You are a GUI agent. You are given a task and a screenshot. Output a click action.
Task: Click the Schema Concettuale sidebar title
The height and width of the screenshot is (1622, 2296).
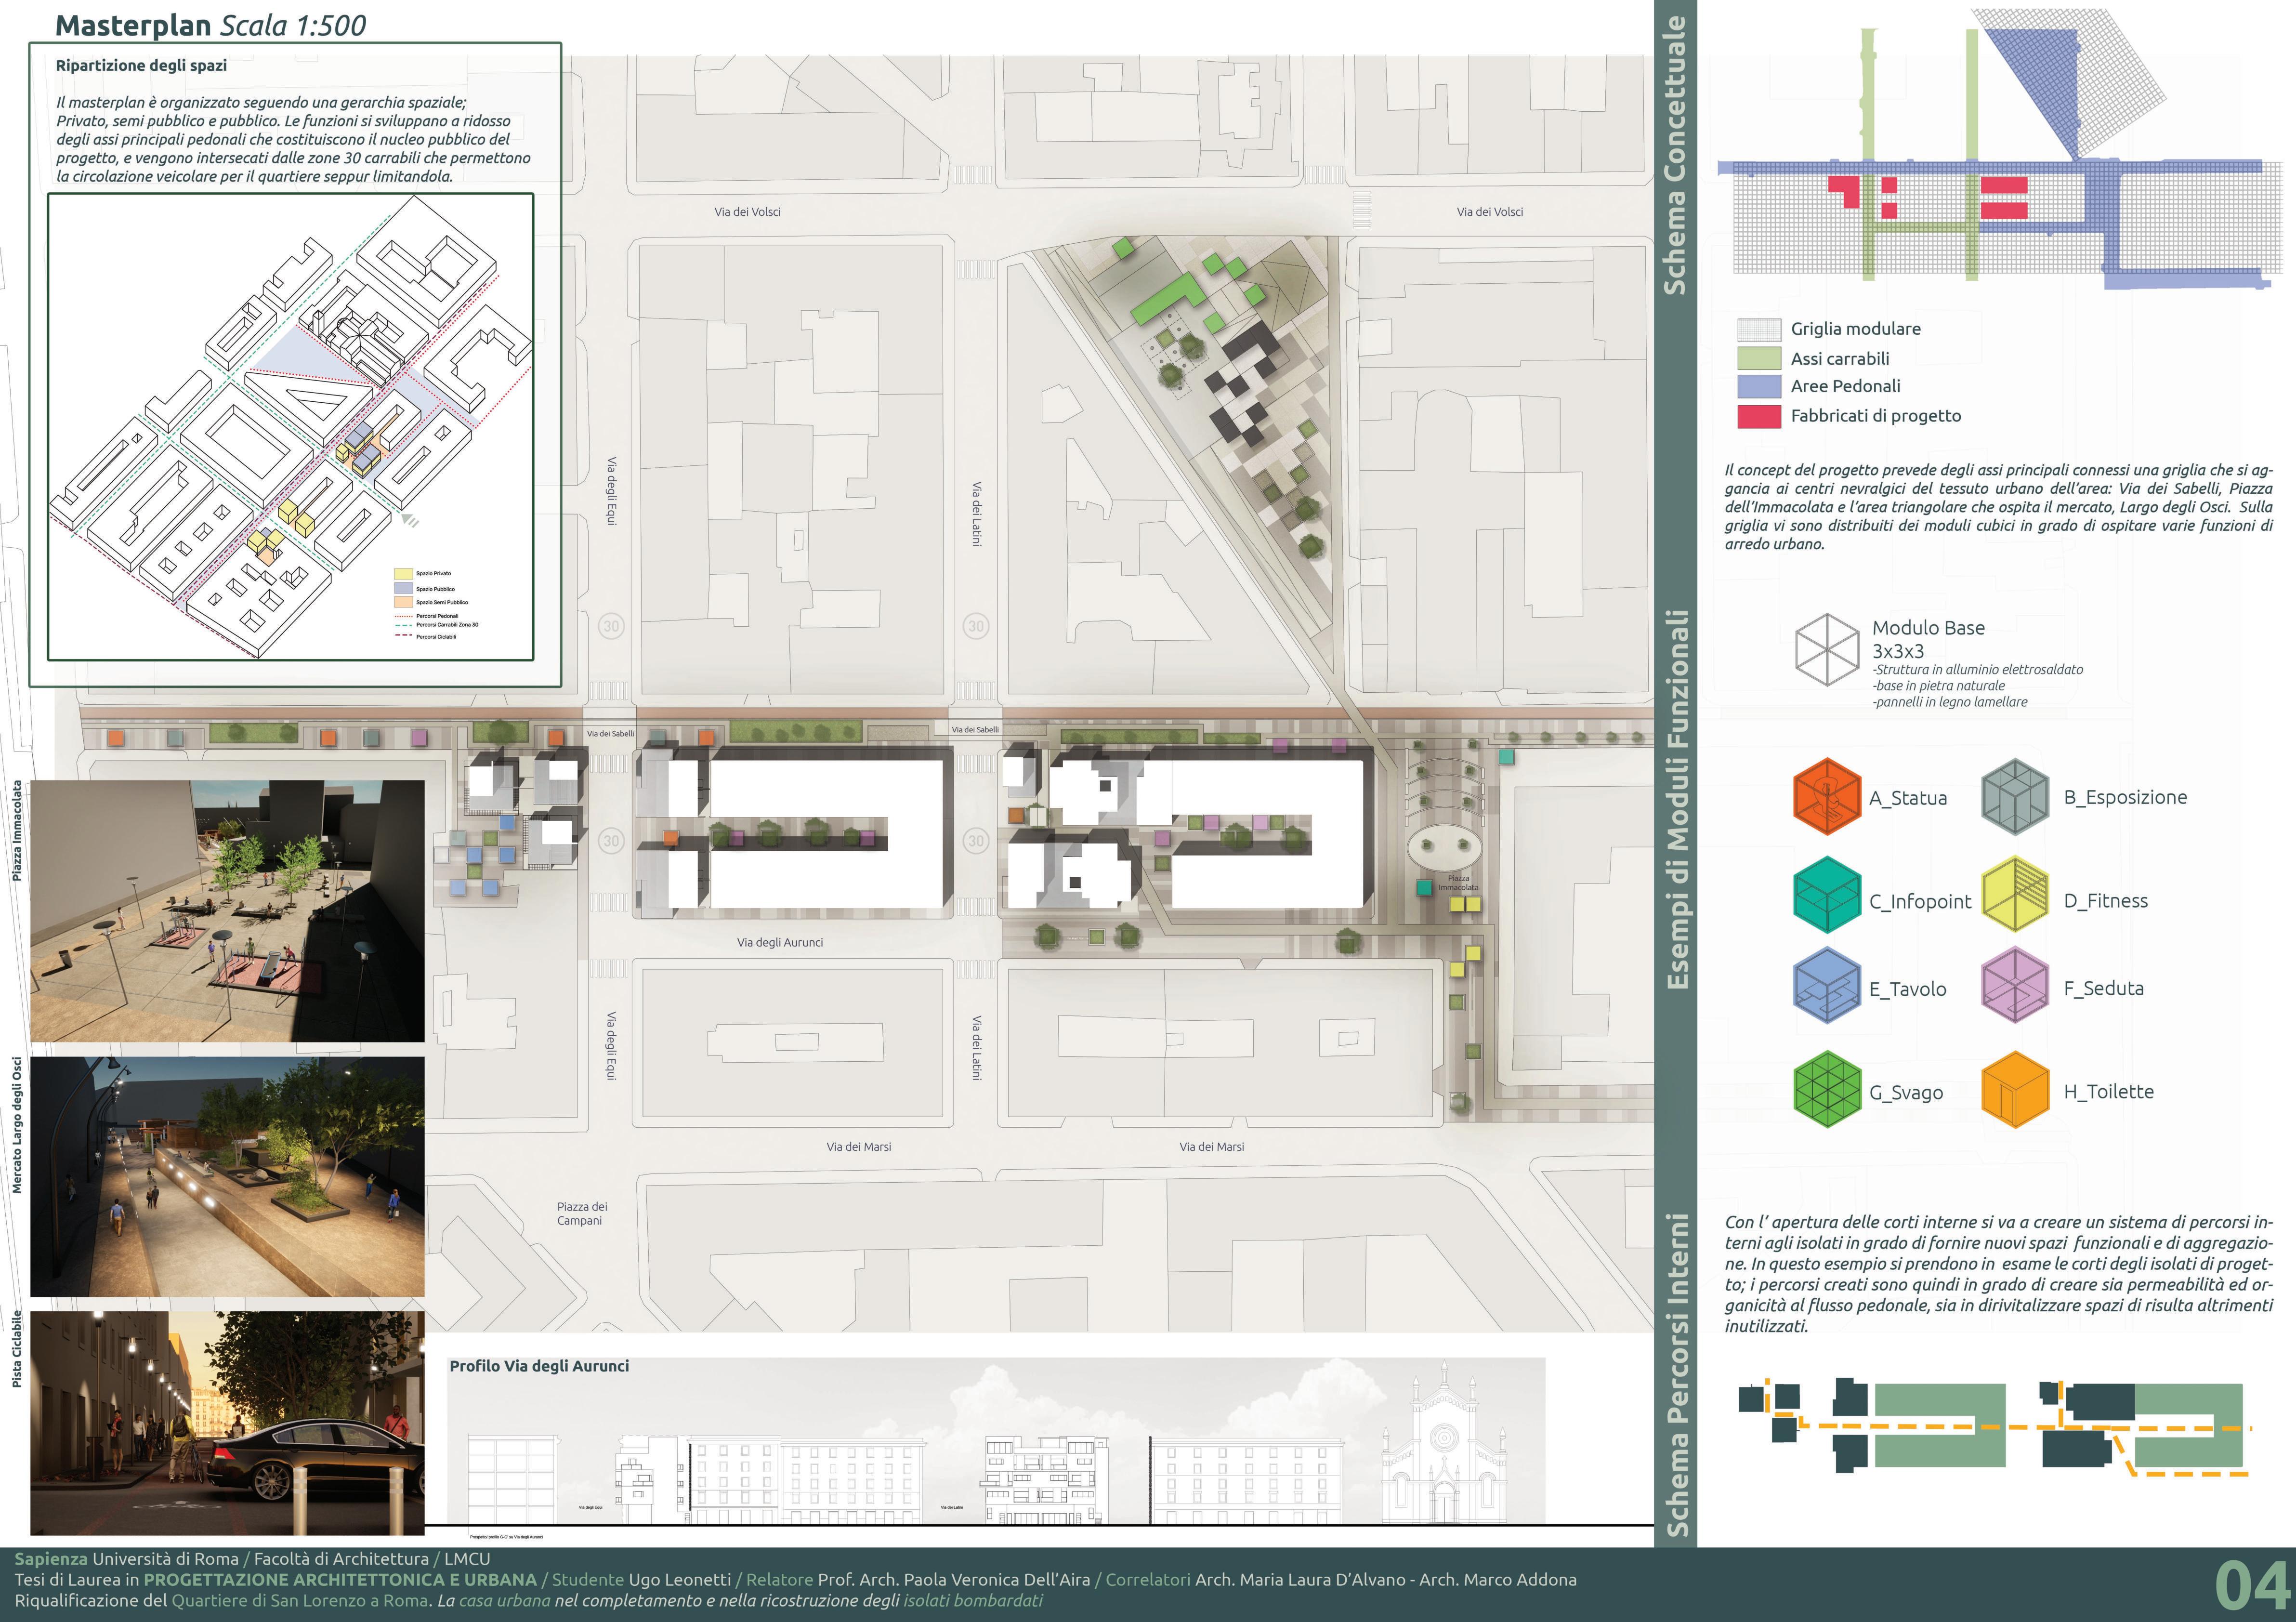pos(1675,155)
